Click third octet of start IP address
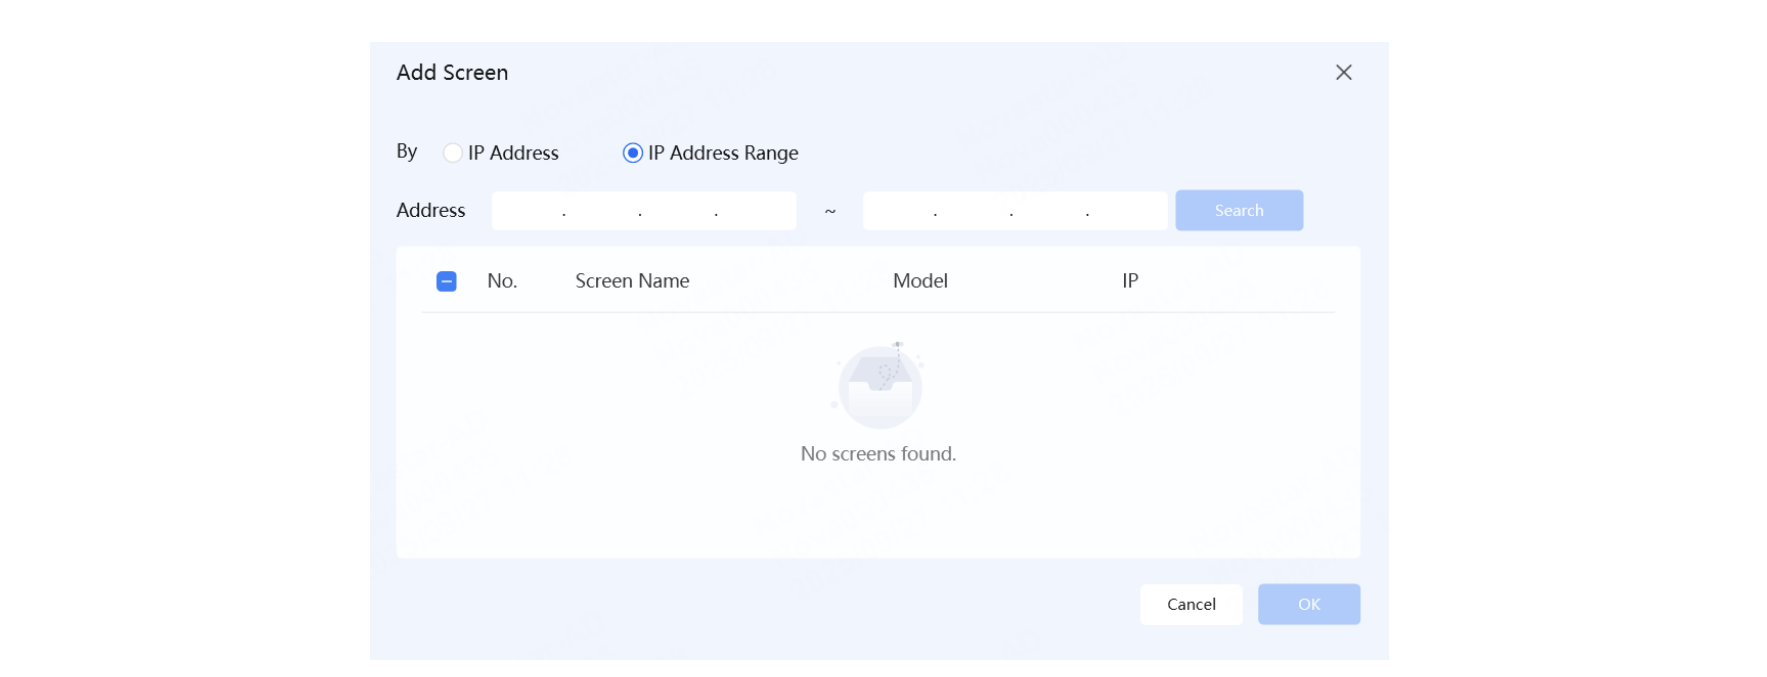Screen dimensions: 1767x677 (x=678, y=211)
